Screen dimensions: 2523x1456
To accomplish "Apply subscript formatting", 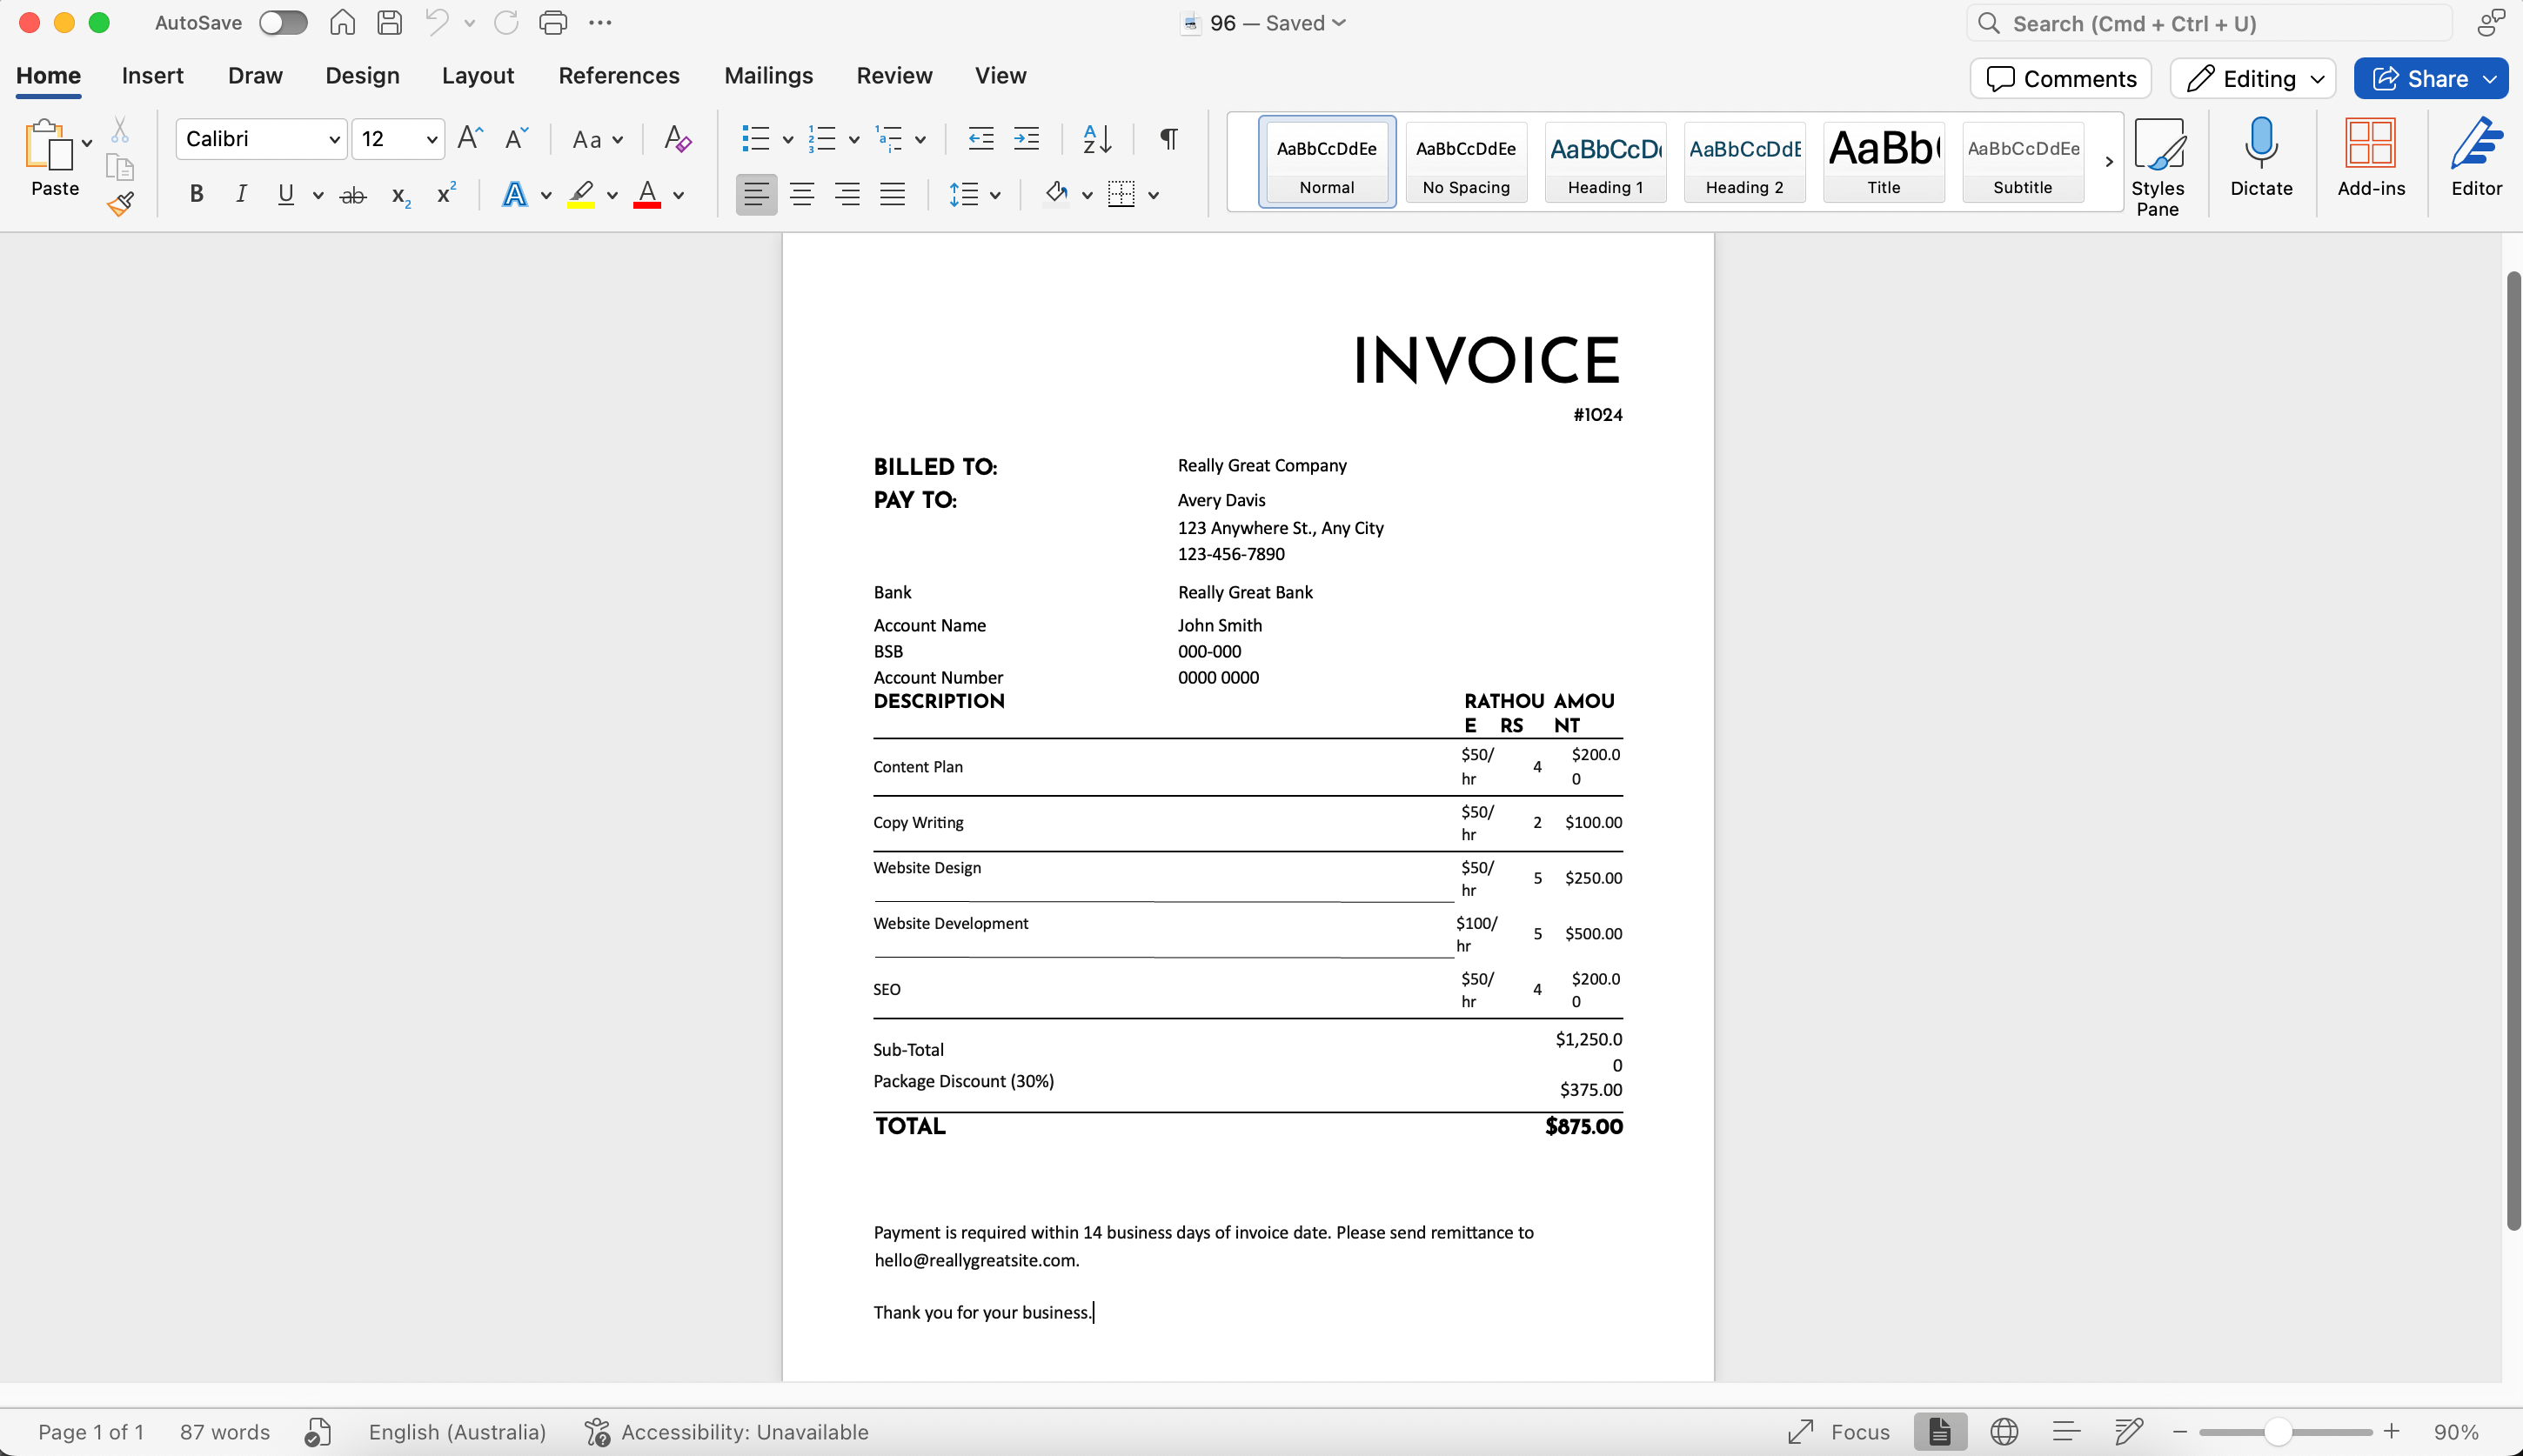I will click(401, 195).
